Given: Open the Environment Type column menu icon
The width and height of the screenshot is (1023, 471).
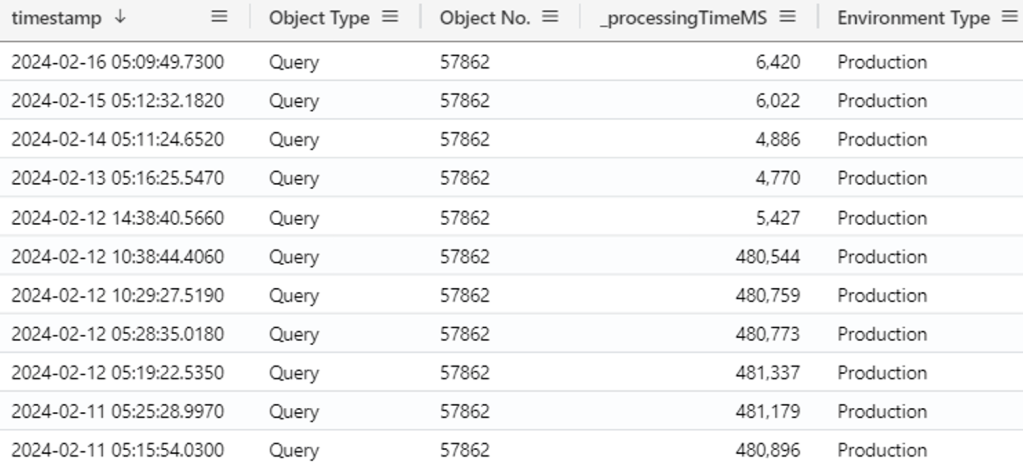Looking at the screenshot, I should click(x=1008, y=17).
